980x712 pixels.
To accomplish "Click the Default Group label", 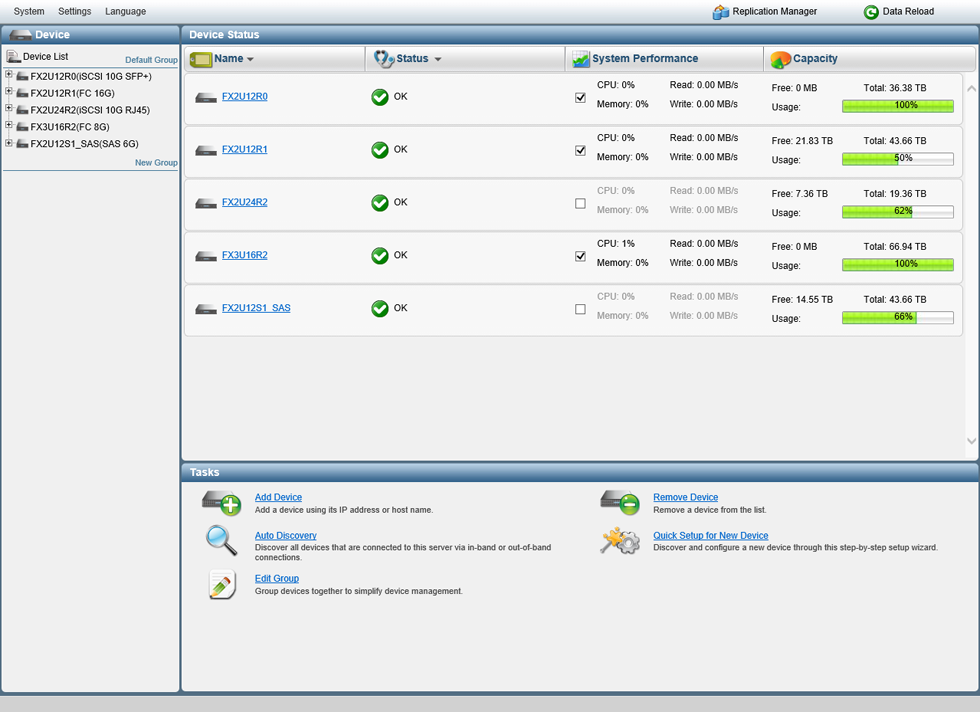I will (x=151, y=60).
